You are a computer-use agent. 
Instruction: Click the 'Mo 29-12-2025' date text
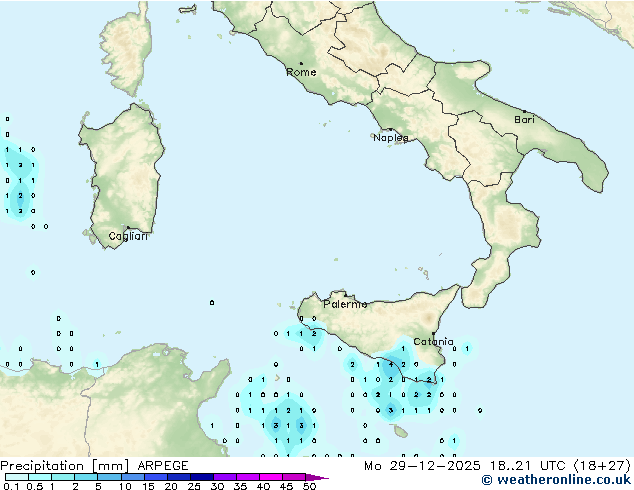[x=422, y=466]
